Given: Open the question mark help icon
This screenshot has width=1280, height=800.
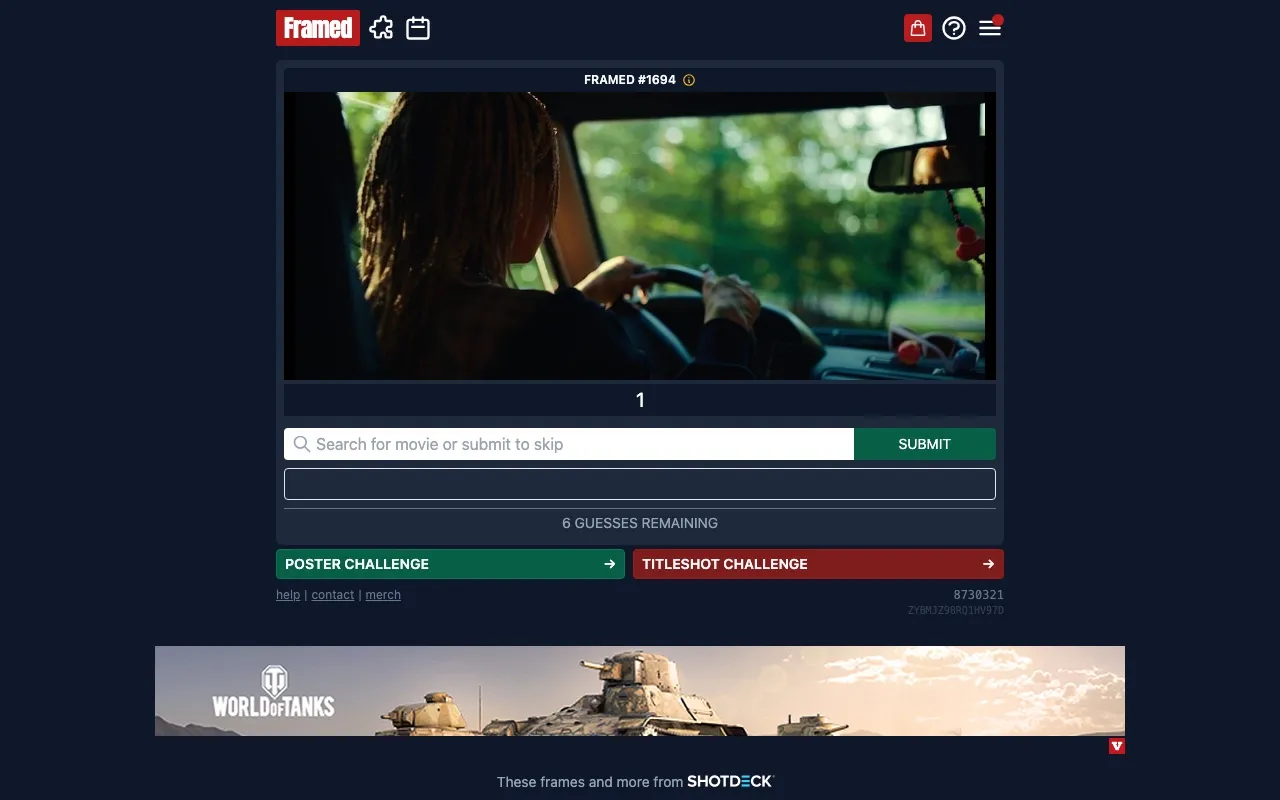Looking at the screenshot, I should [954, 28].
